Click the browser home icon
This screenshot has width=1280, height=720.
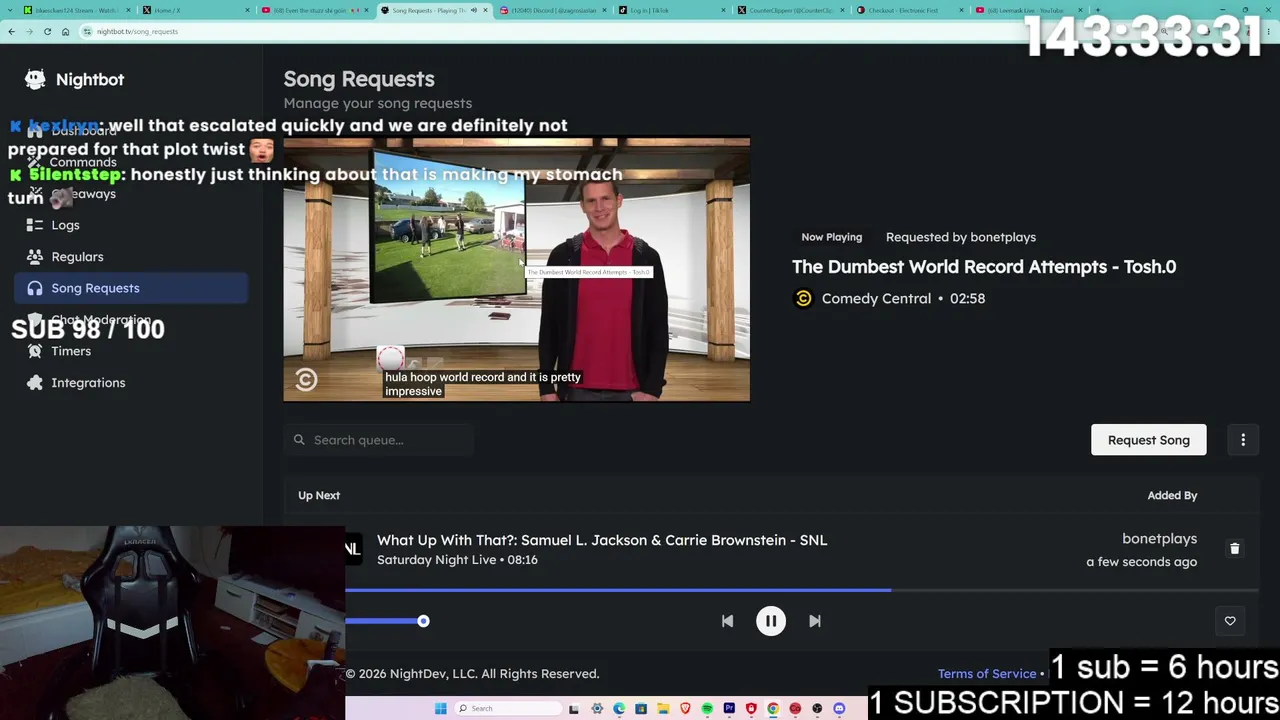pyautogui.click(x=65, y=31)
